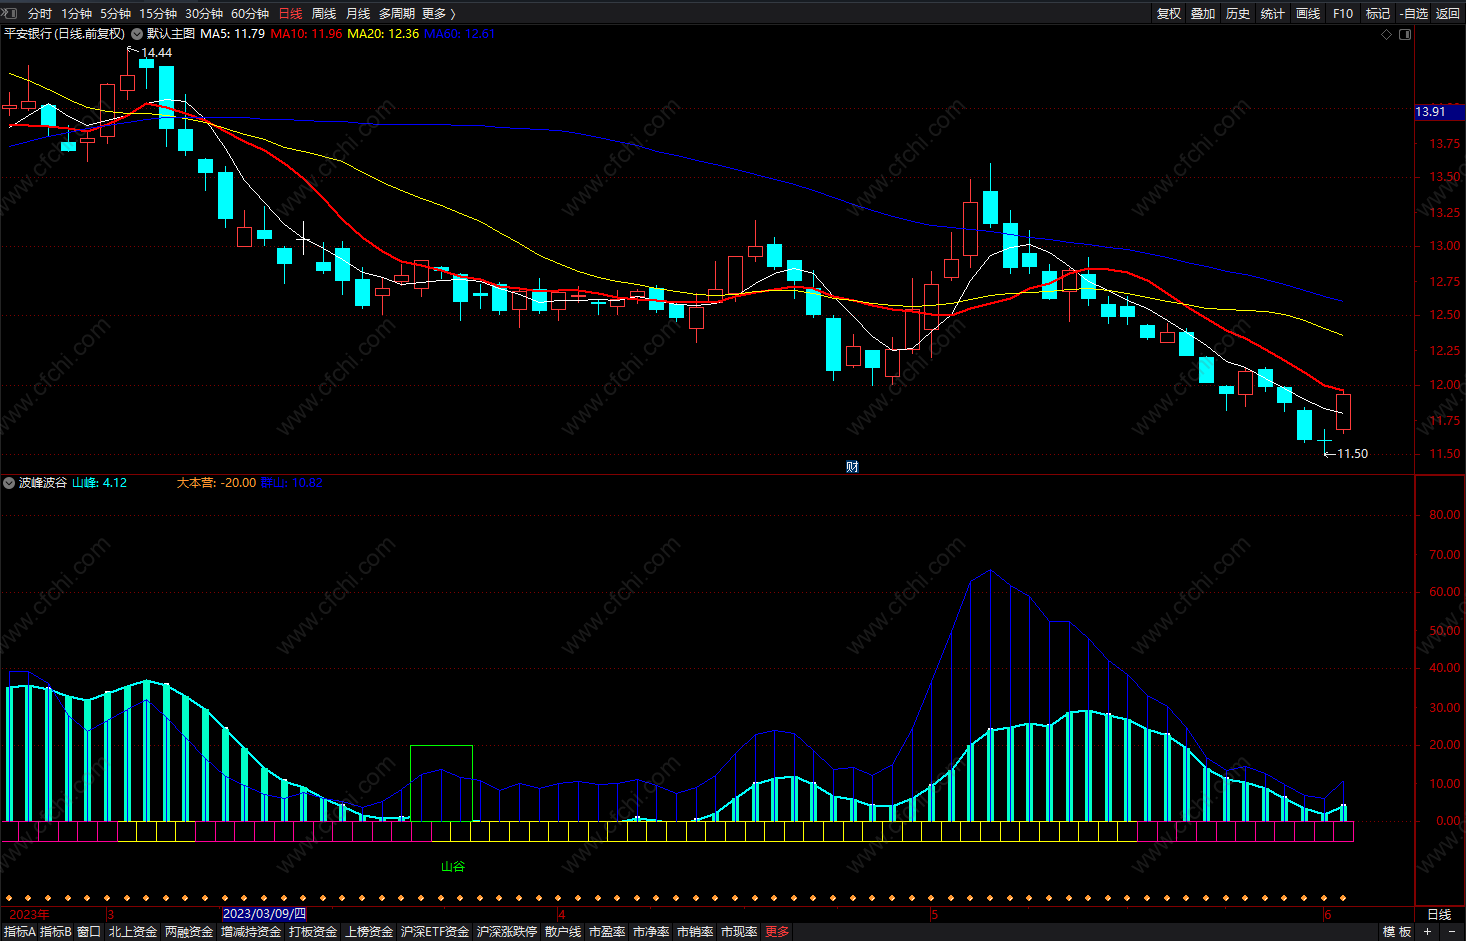Switch to the 周线 weekly tab
This screenshot has height=941, width=1466.
pyautogui.click(x=324, y=13)
